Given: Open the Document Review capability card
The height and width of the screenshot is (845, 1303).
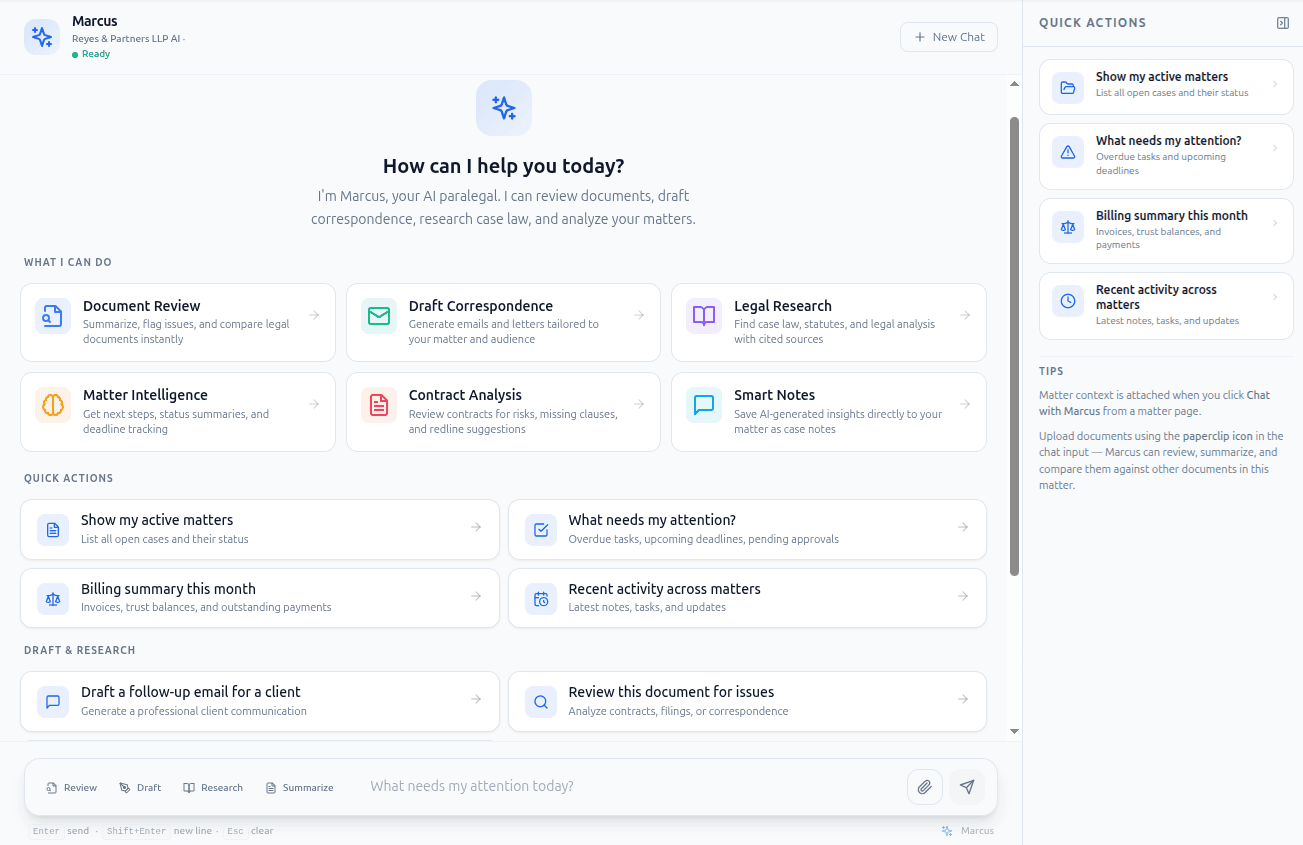Looking at the screenshot, I should [x=178, y=322].
